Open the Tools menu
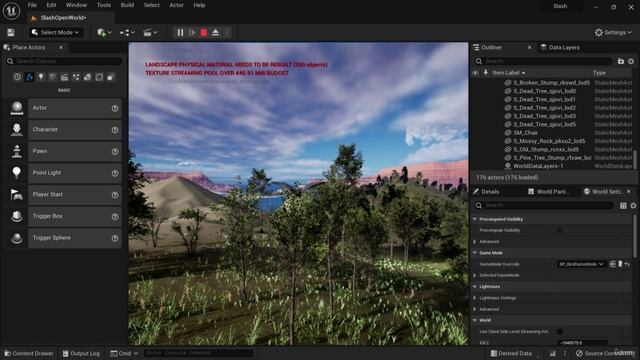640x360 pixels. pyautogui.click(x=104, y=5)
